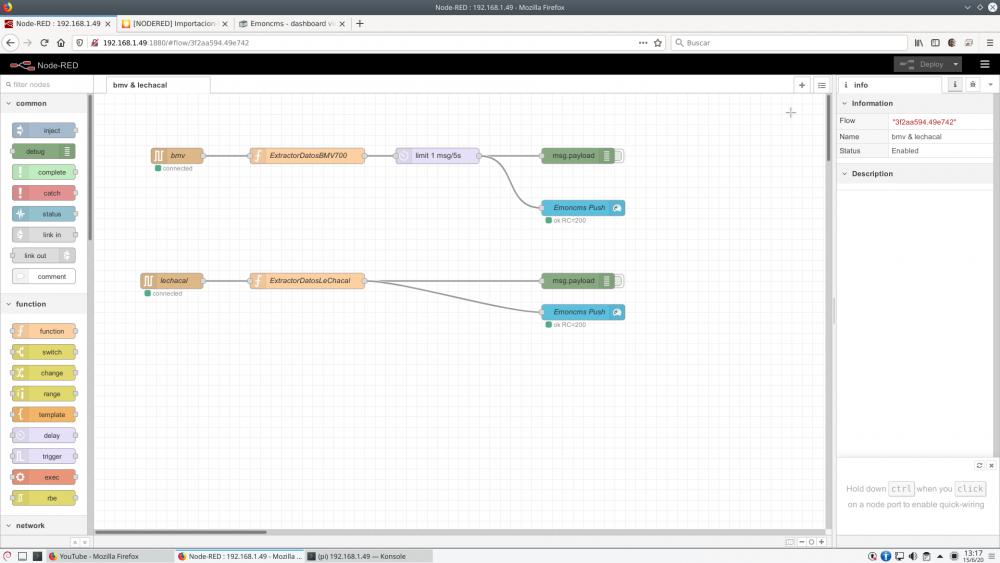
Task: Select the exec node in palette
Action: tap(44, 477)
